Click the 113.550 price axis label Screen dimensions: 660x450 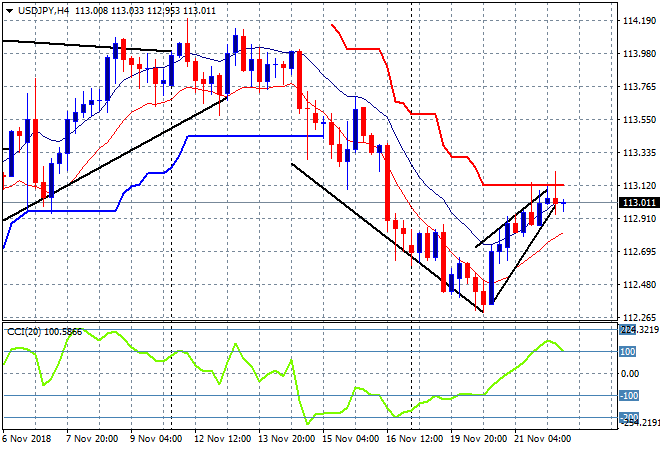pyautogui.click(x=639, y=120)
